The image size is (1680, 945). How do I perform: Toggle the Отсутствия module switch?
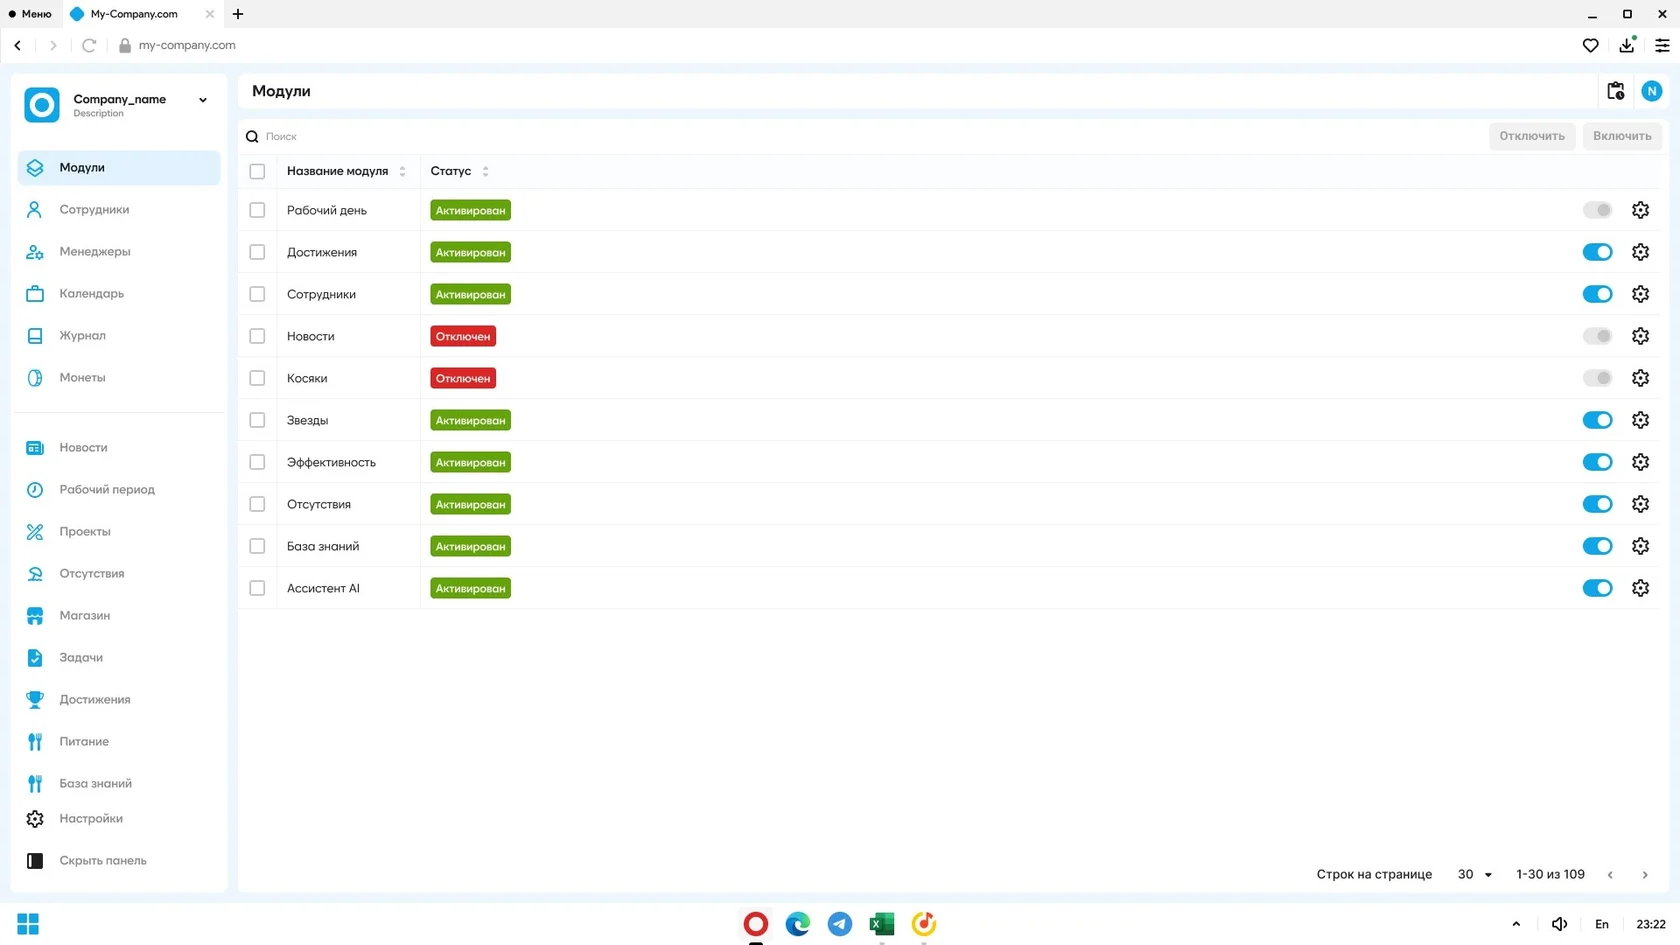coord(1597,504)
